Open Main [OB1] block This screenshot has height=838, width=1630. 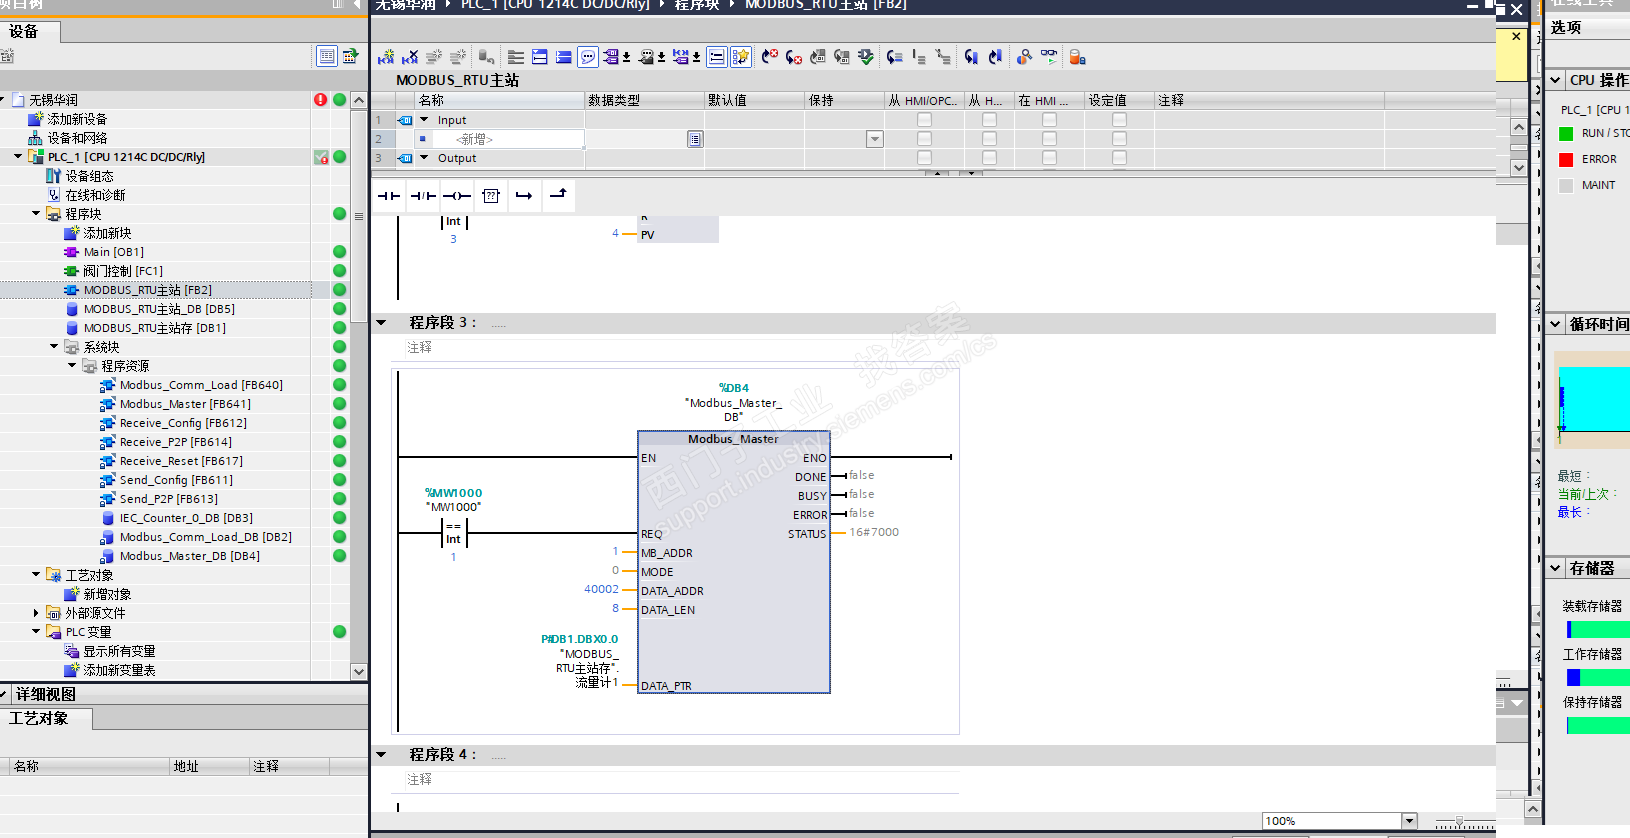click(113, 252)
